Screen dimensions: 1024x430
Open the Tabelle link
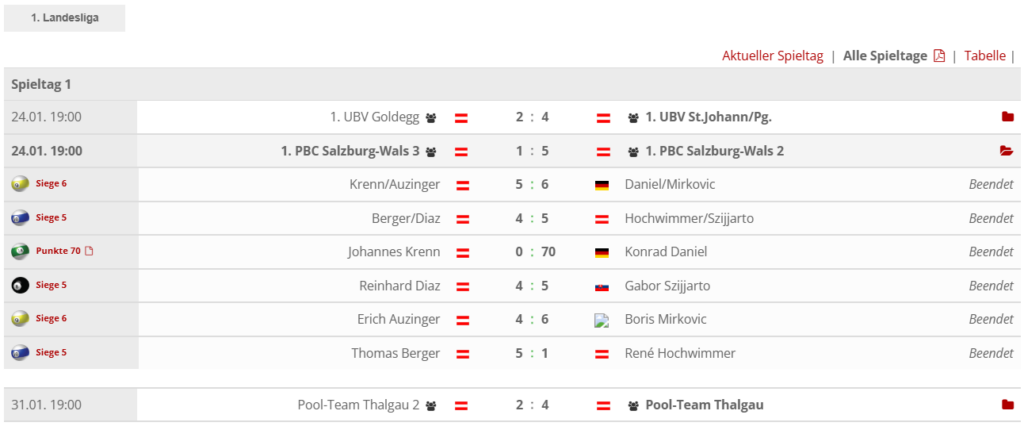point(985,56)
